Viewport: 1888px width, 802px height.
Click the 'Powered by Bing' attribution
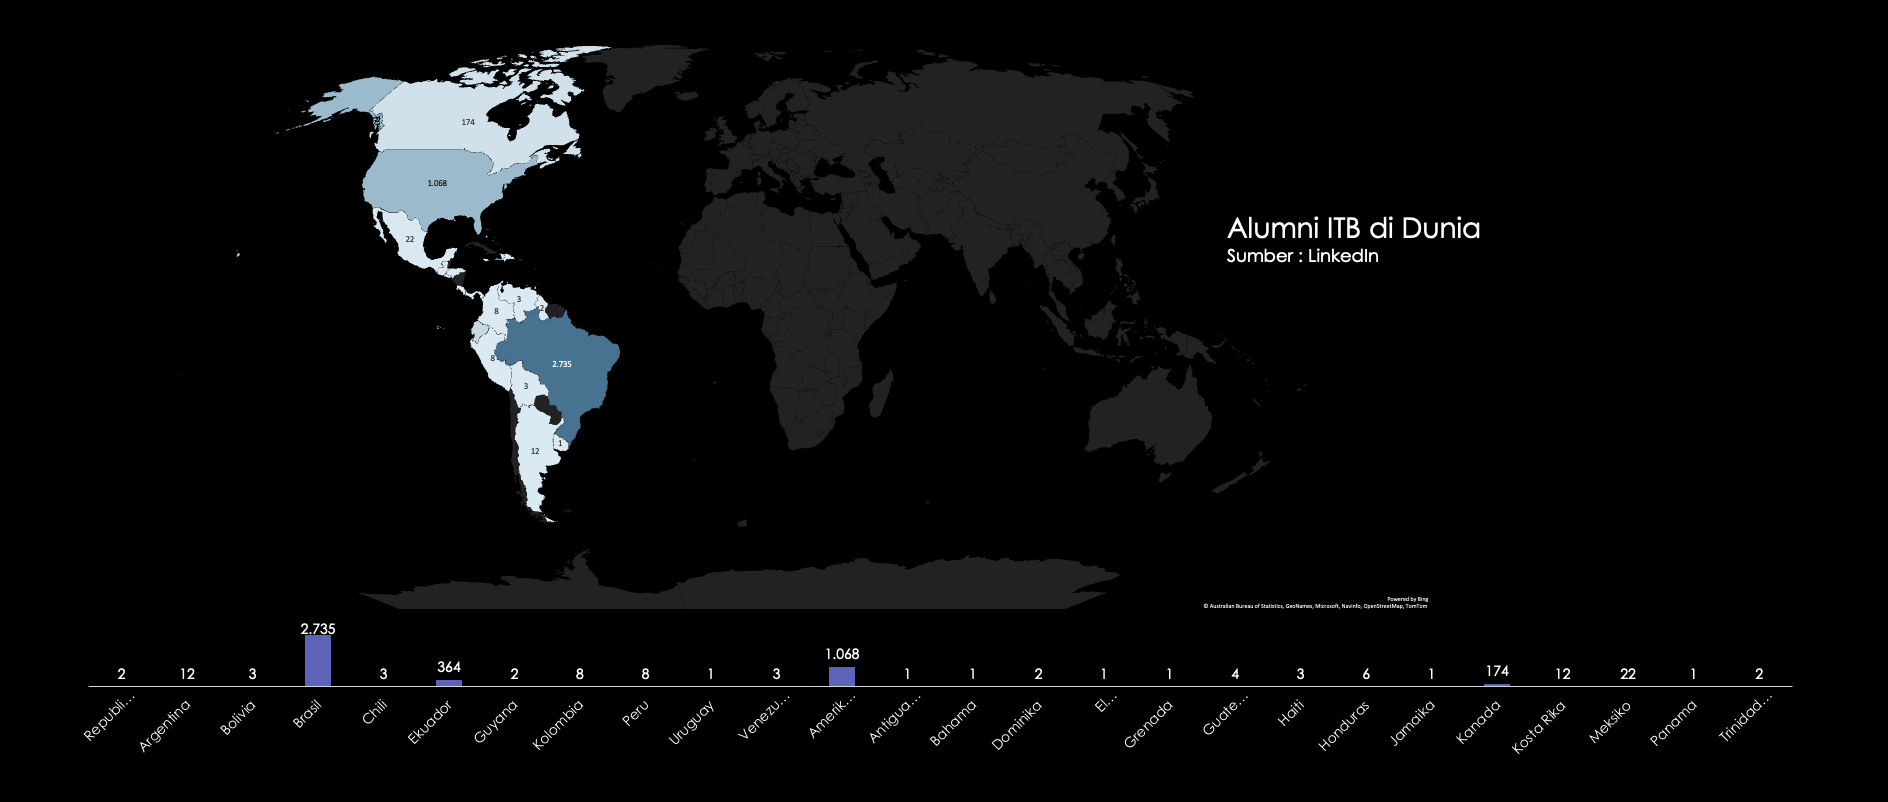[x=1407, y=599]
